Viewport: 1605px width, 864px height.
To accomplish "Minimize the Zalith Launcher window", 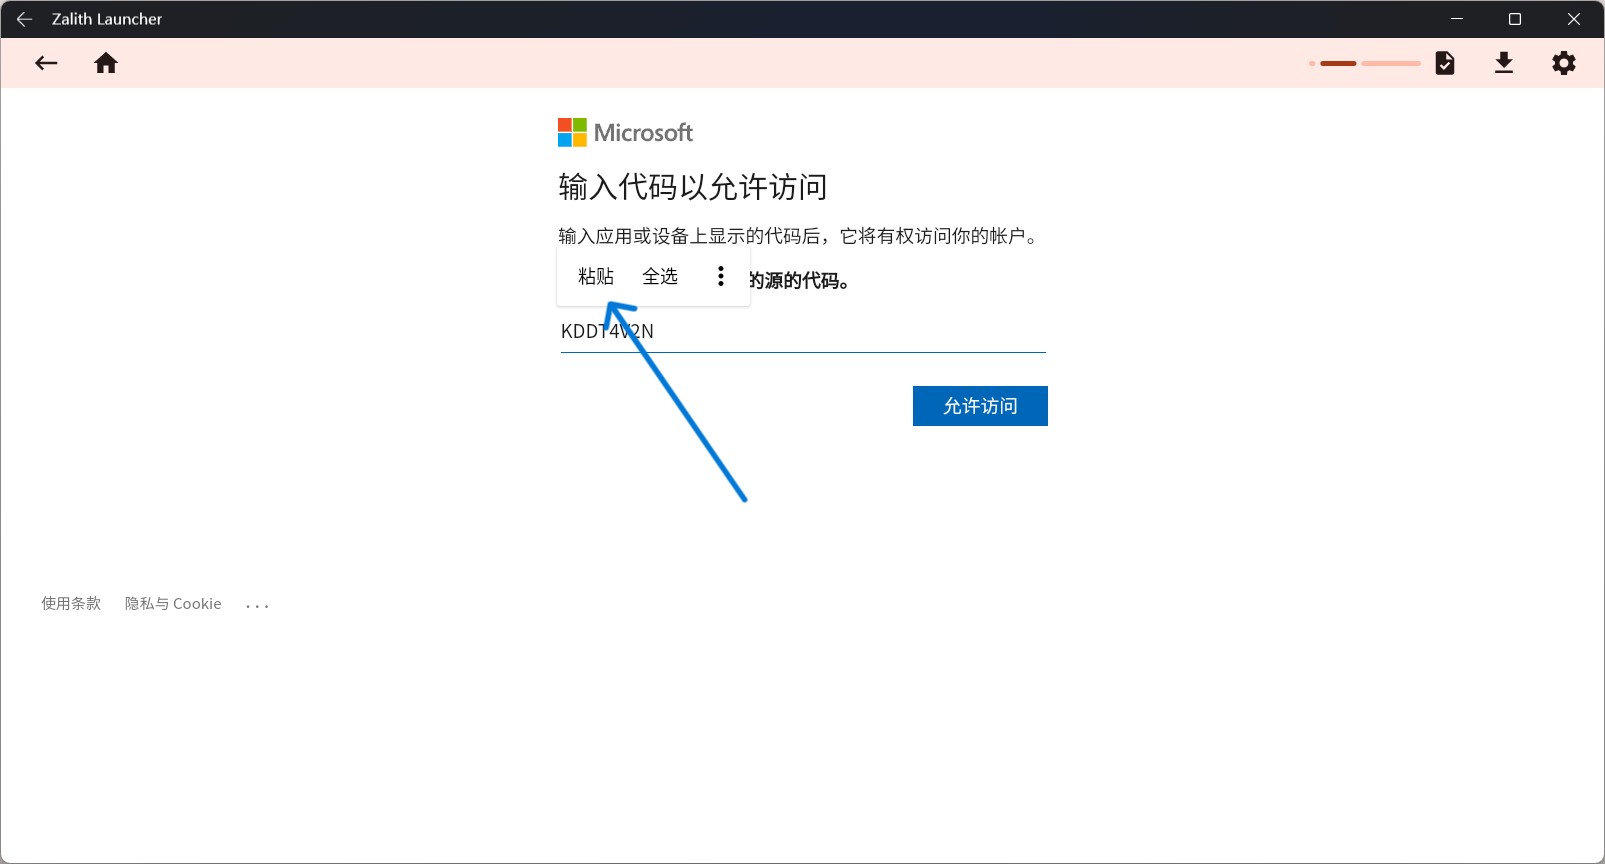I will 1457,19.
